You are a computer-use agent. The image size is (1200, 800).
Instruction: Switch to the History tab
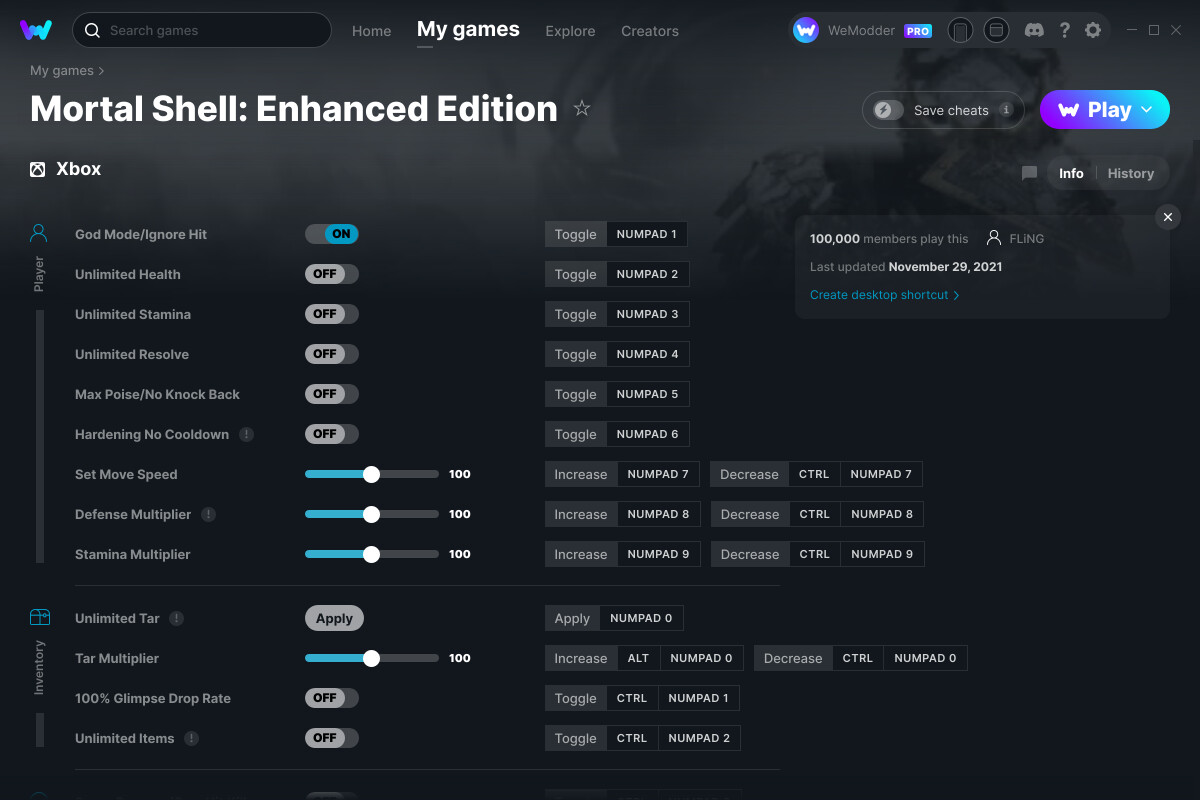tap(1131, 173)
